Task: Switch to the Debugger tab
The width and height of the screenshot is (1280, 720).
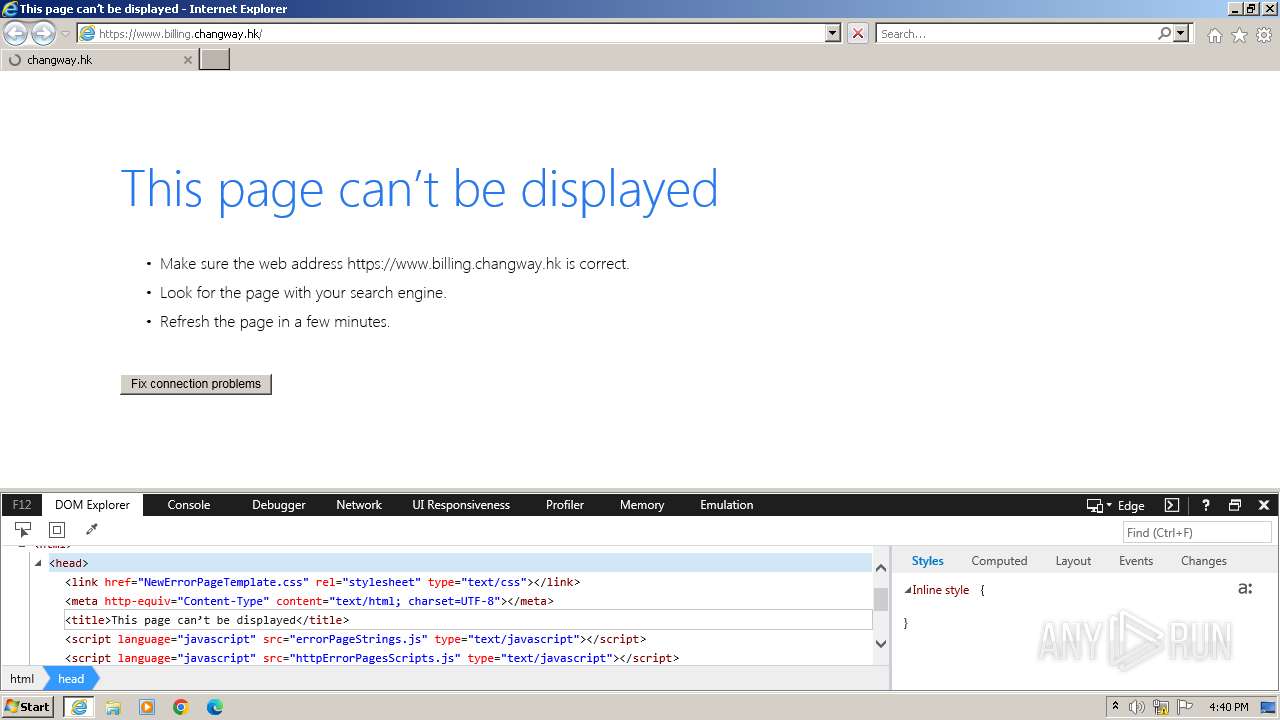Action: tap(279, 505)
